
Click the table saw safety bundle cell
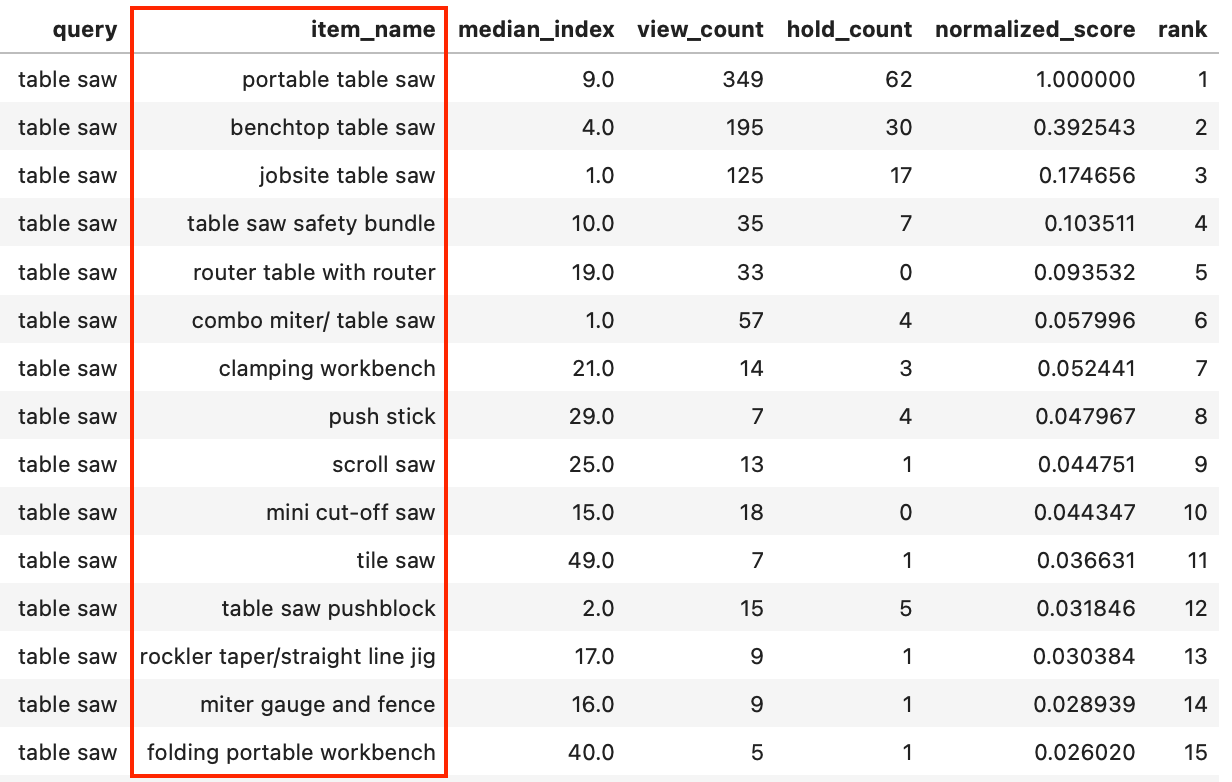point(311,224)
